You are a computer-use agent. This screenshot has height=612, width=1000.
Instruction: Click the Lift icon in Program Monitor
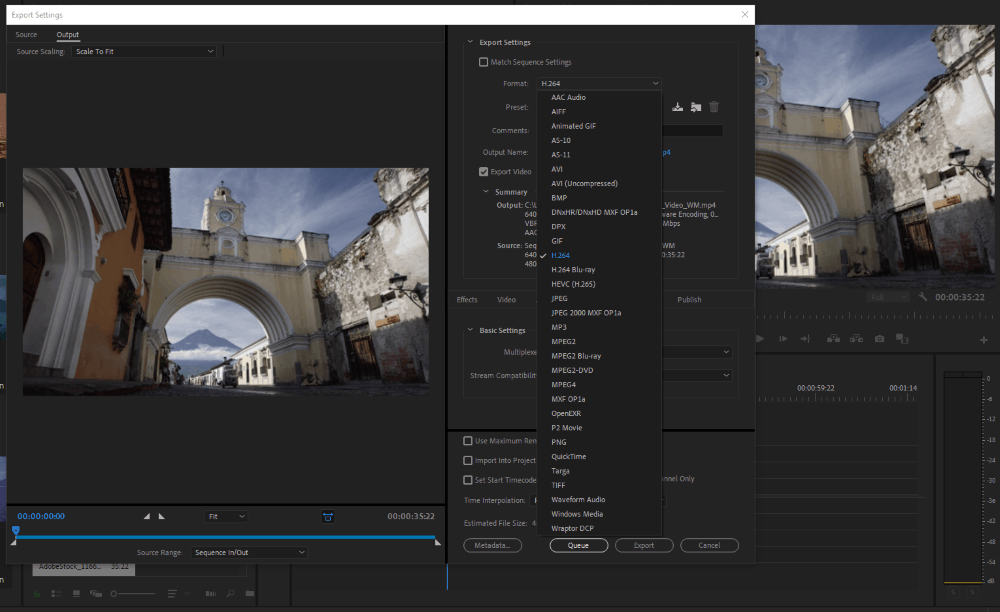pyautogui.click(x=833, y=339)
